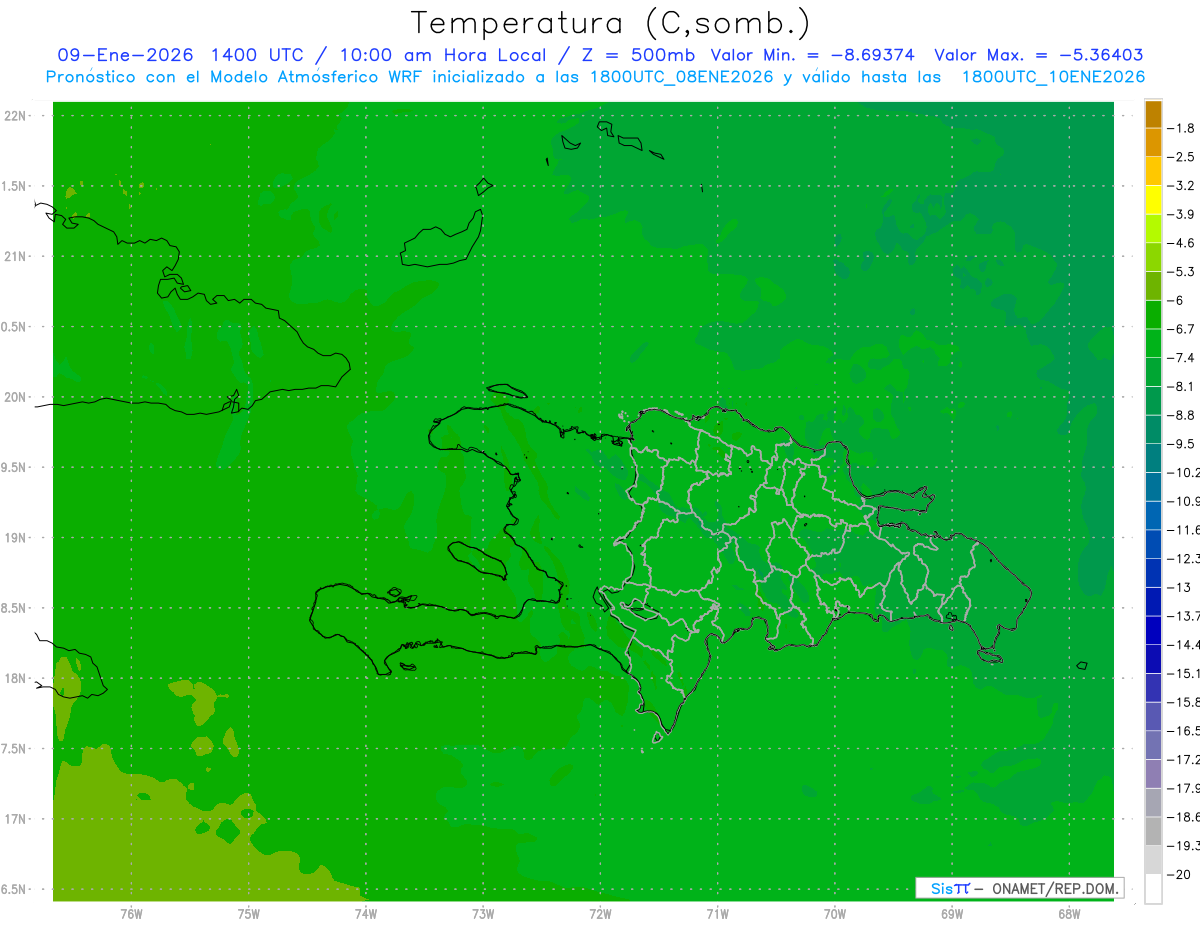This screenshot has width=1200, height=927.
Task: Click the '22N' latitude axis label
Action: [16, 116]
